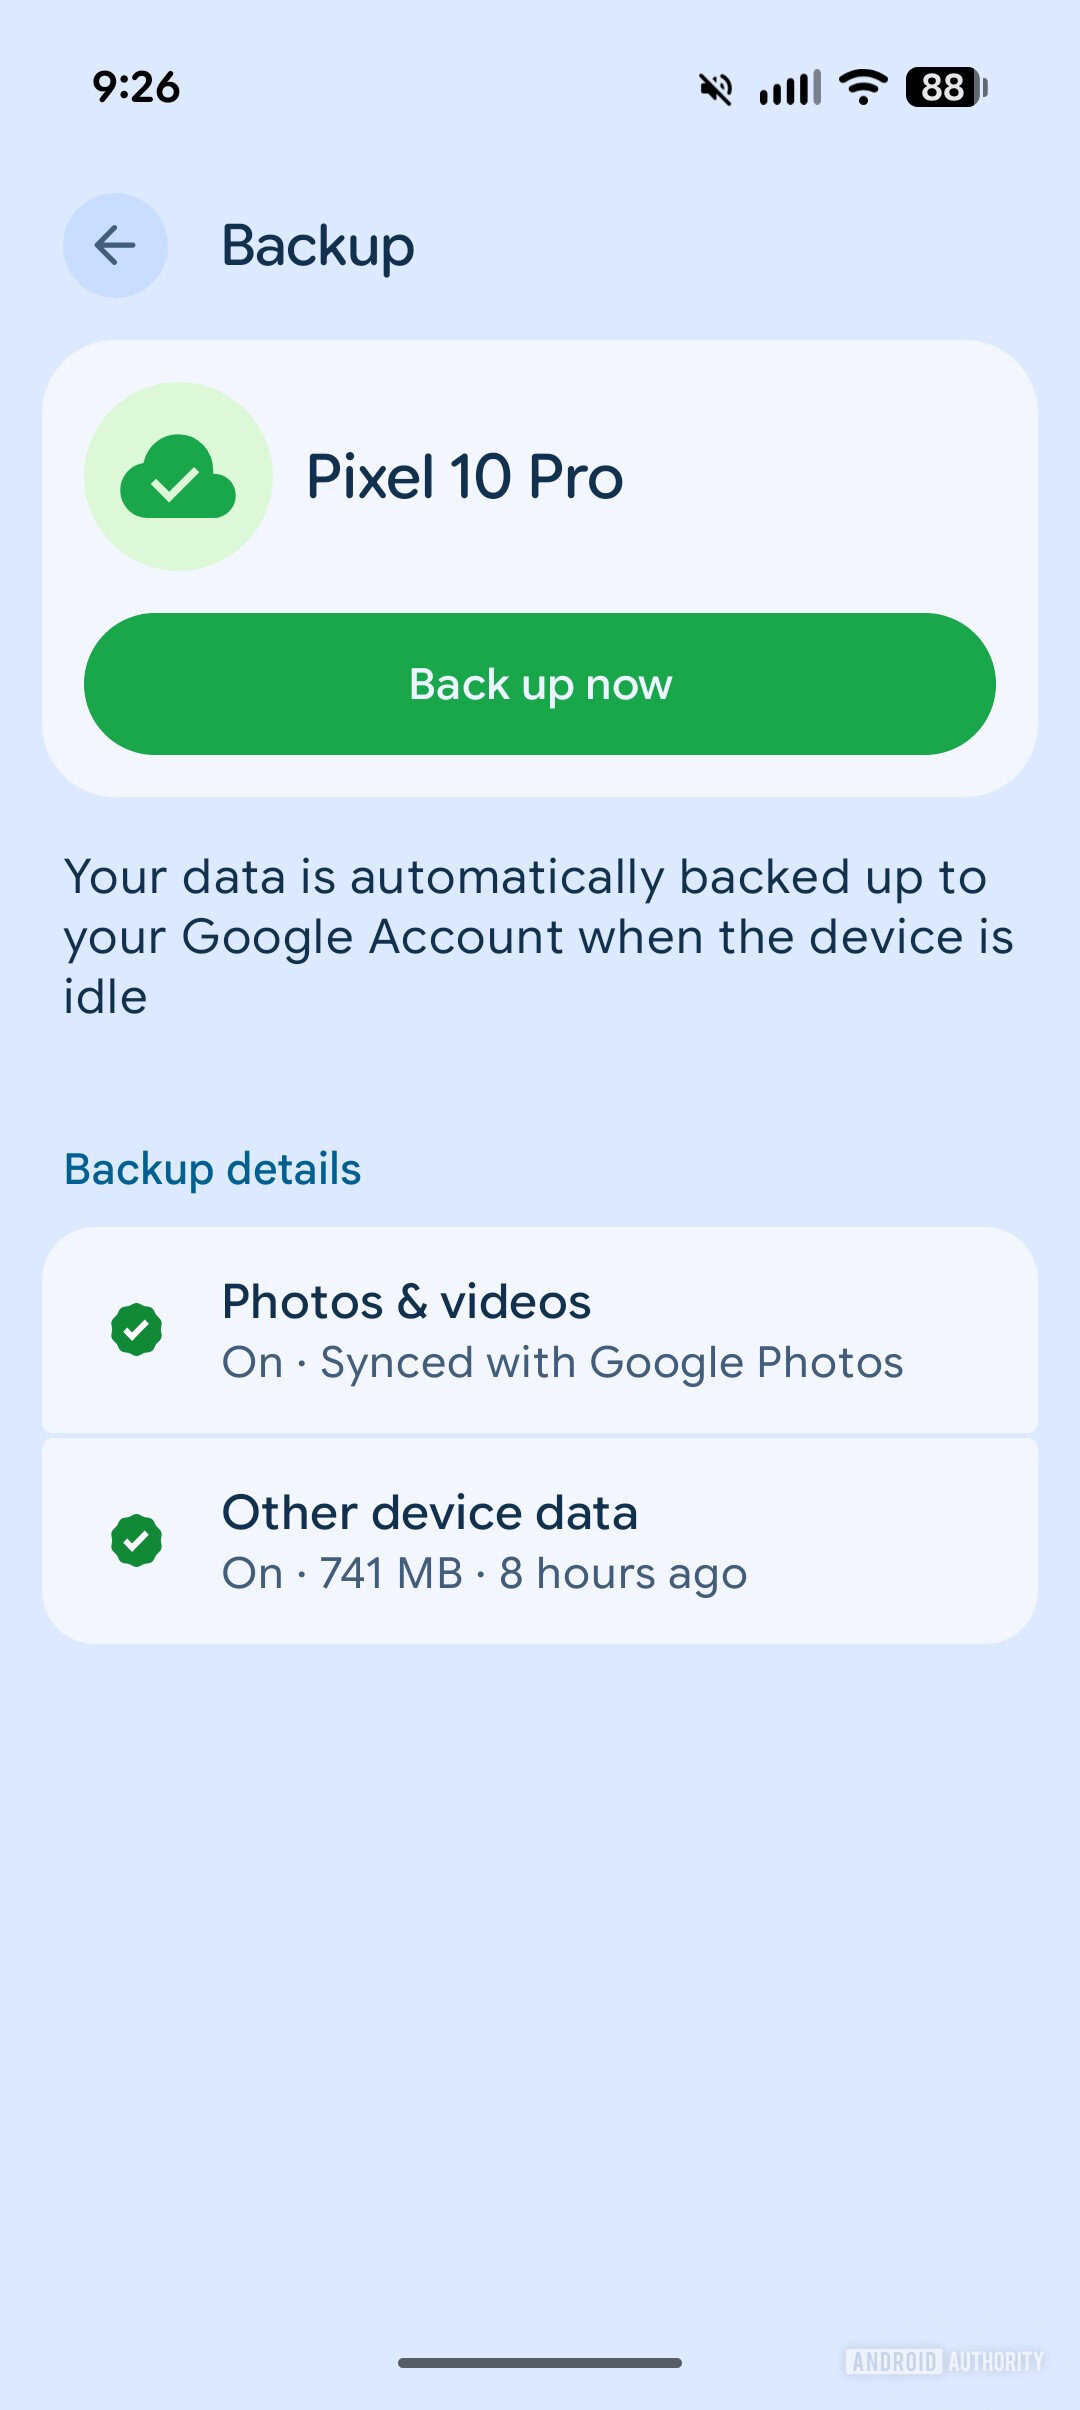This screenshot has height=2410, width=1080.
Task: Open the 8 hours ago backup entry
Action: [622, 1572]
